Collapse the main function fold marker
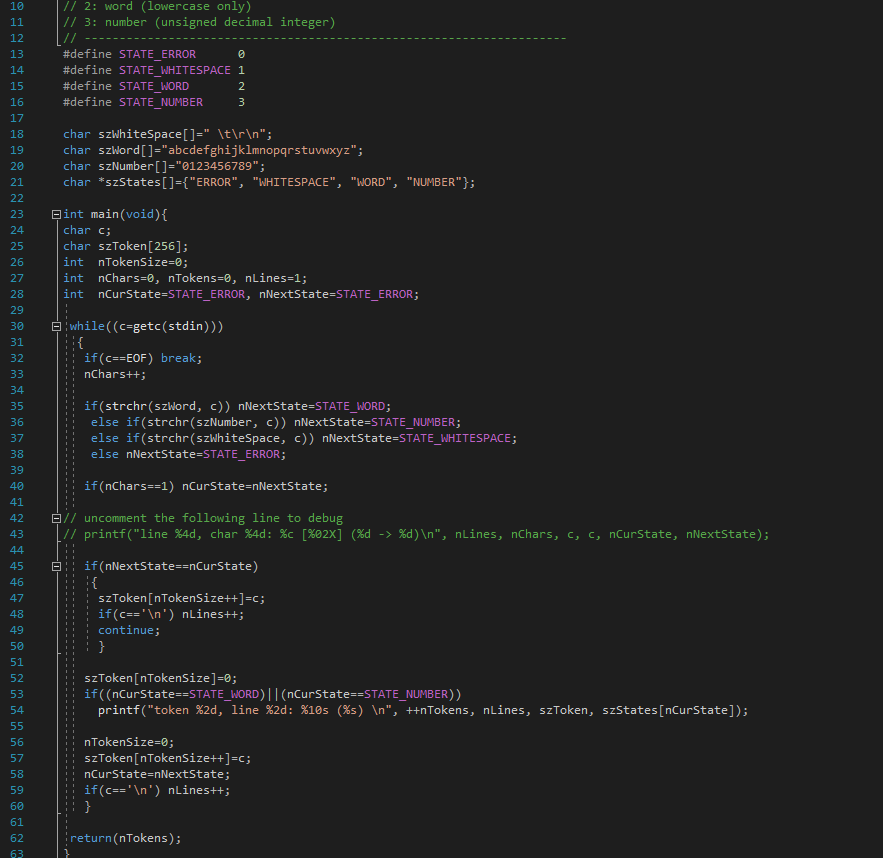Image resolution: width=883 pixels, height=858 pixels. [57, 214]
